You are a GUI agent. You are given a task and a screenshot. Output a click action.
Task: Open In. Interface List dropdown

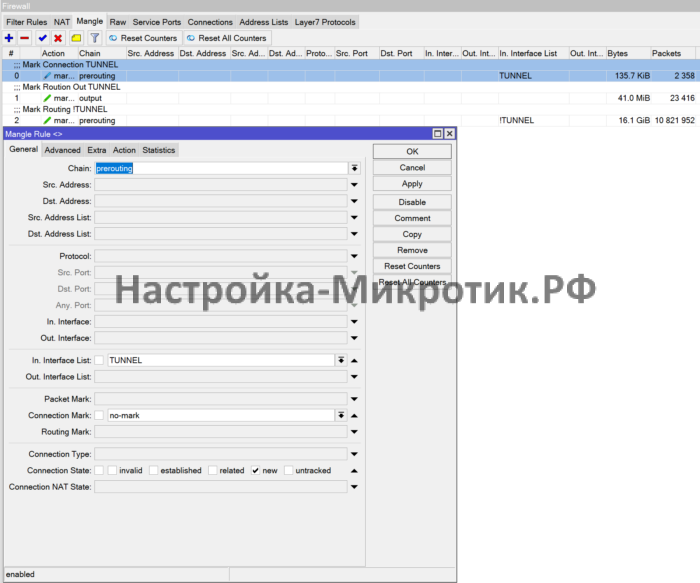(x=341, y=360)
